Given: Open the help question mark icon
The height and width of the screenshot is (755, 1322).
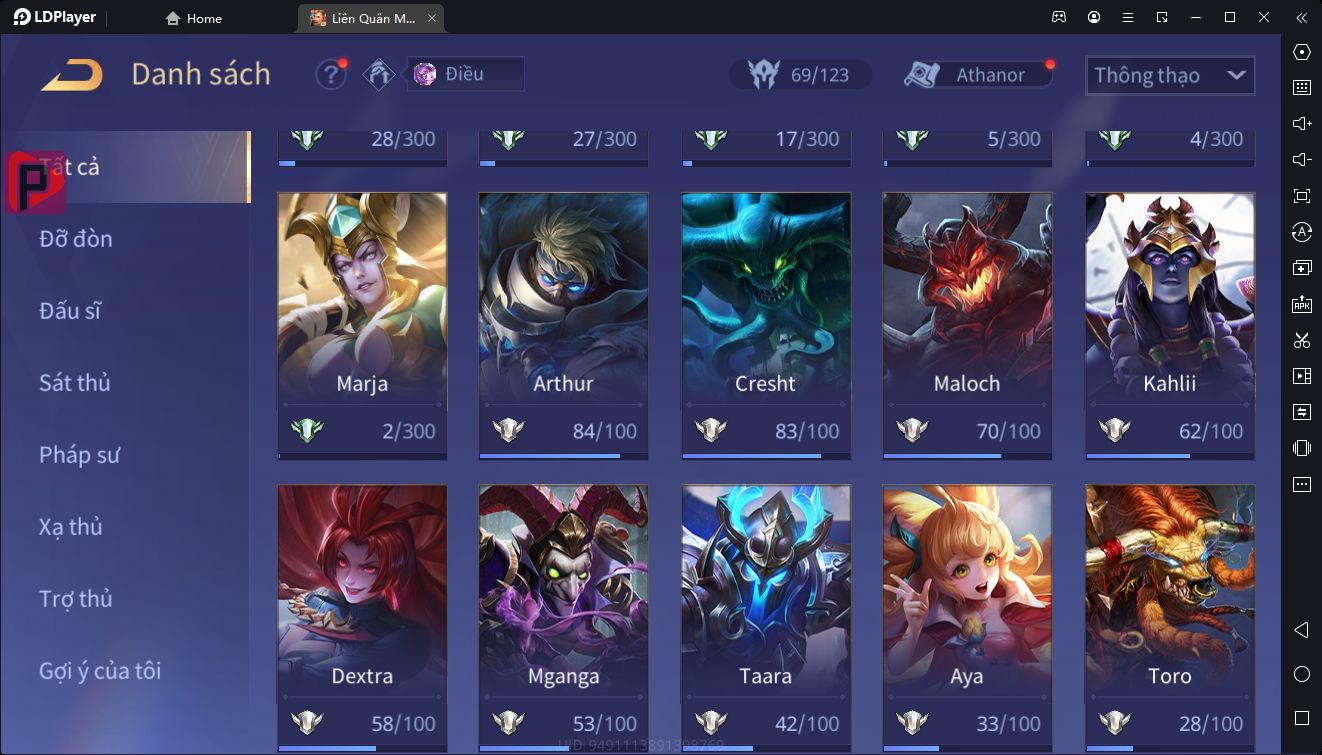Looking at the screenshot, I should pos(331,75).
